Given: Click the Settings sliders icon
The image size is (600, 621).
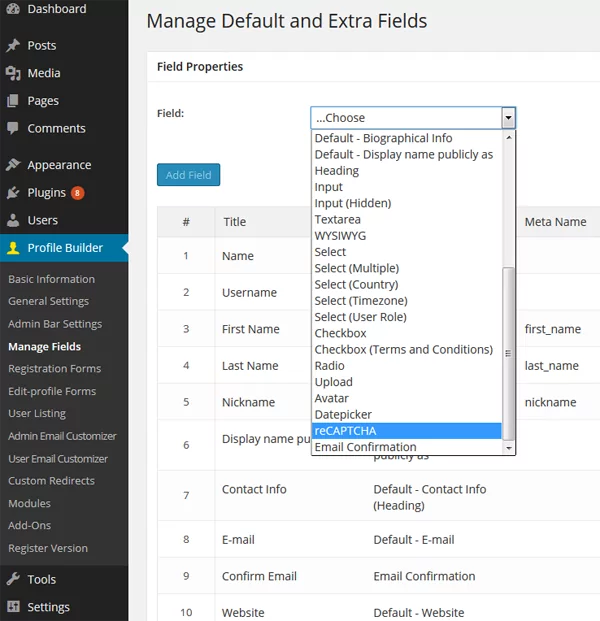Looking at the screenshot, I should pyautogui.click(x=13, y=607).
